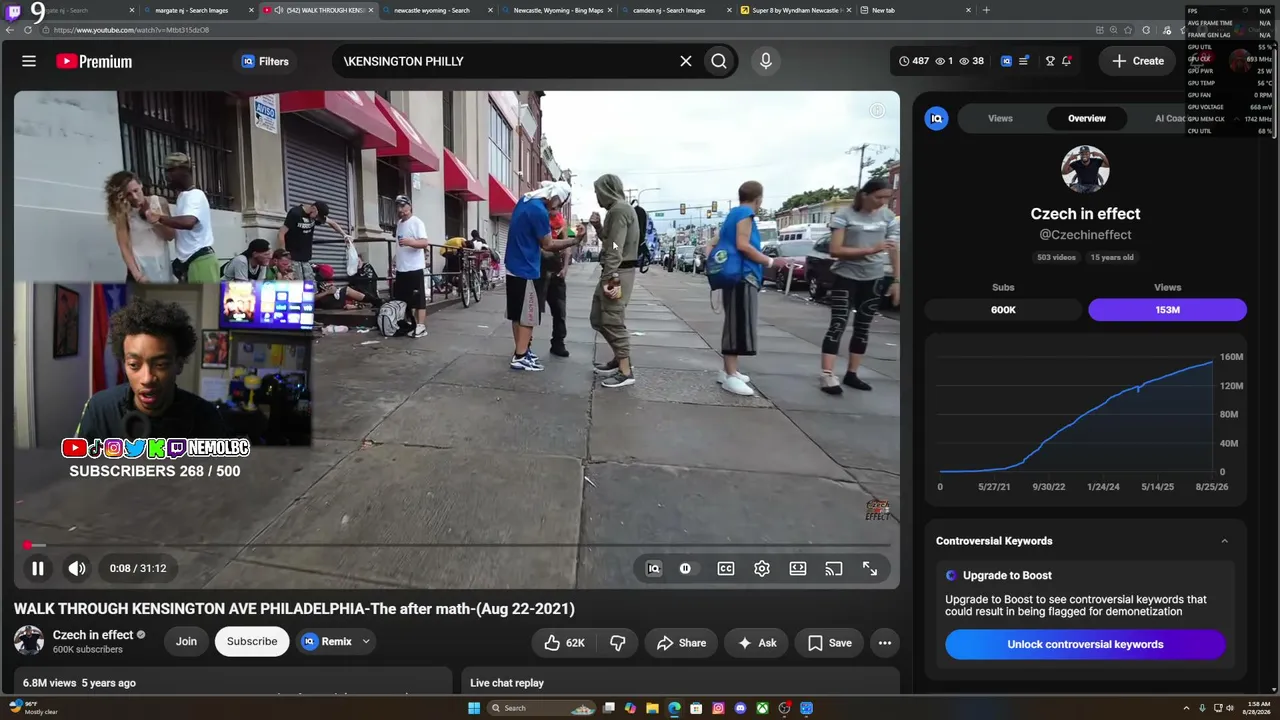Screen dimensions: 1280x720
Task: Subscribe to Czech in effect
Action: coord(252,641)
